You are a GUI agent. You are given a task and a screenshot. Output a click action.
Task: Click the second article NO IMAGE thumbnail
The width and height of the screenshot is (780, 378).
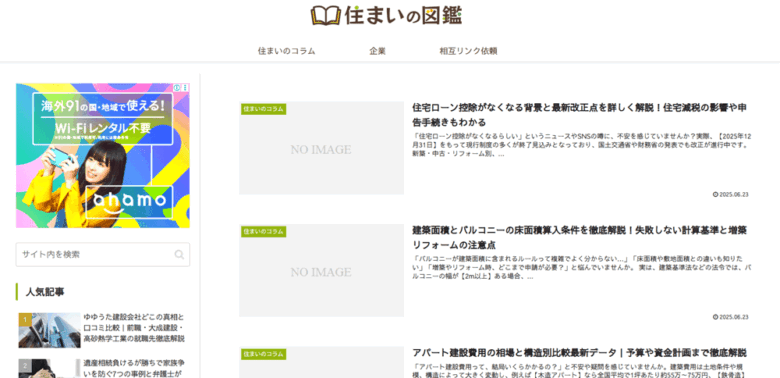click(x=321, y=271)
